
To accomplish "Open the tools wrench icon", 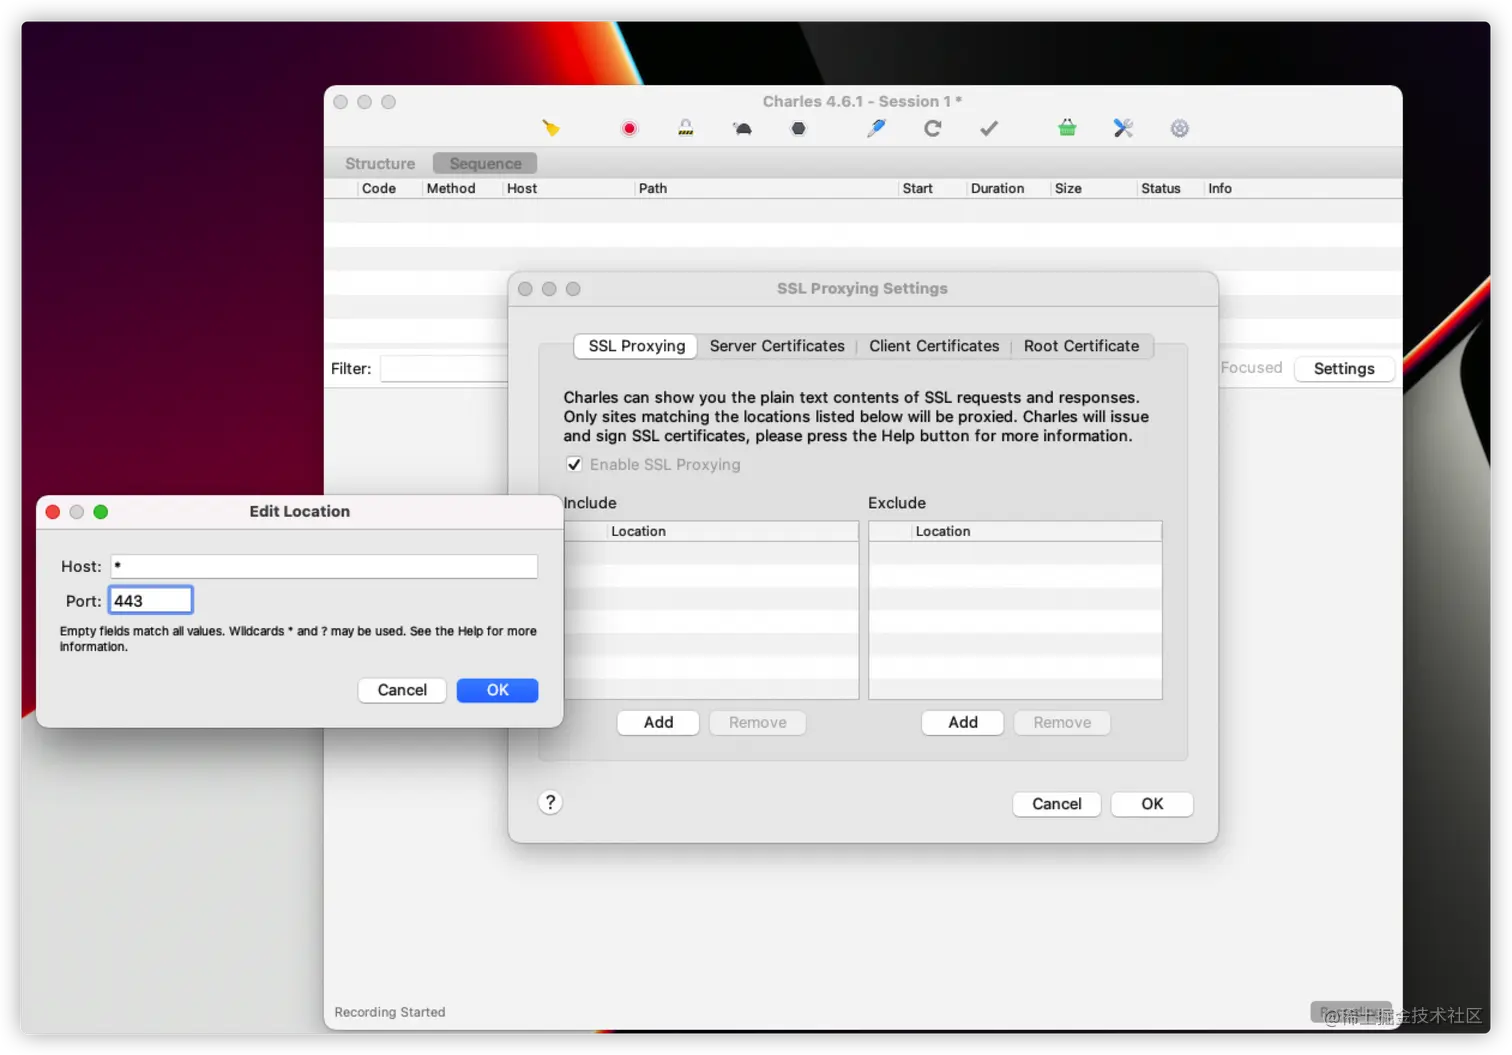I will [x=1123, y=128].
